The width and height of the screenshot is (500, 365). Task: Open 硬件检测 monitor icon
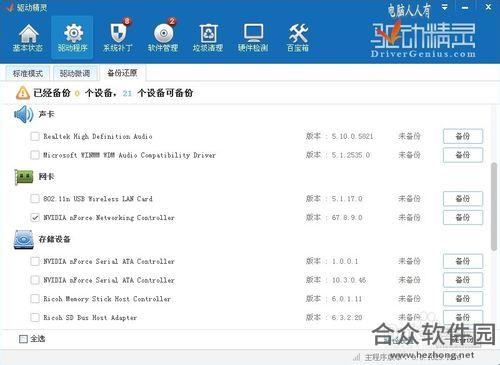coord(253,38)
